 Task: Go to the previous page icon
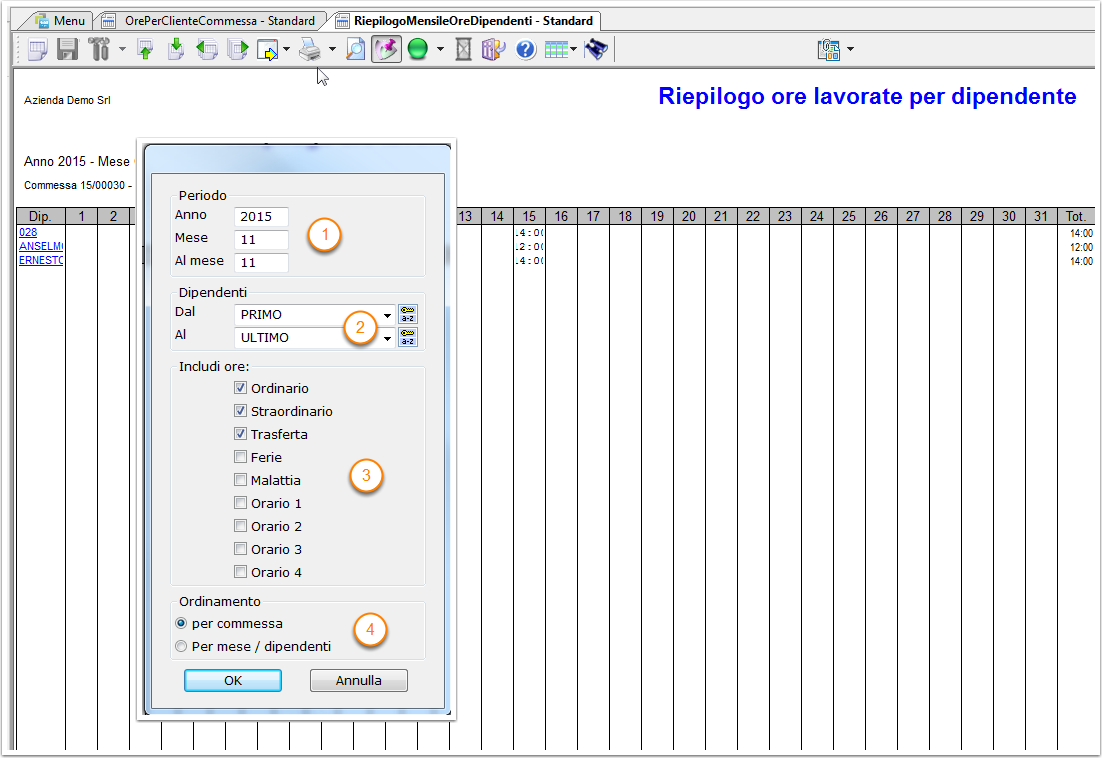click(207, 49)
